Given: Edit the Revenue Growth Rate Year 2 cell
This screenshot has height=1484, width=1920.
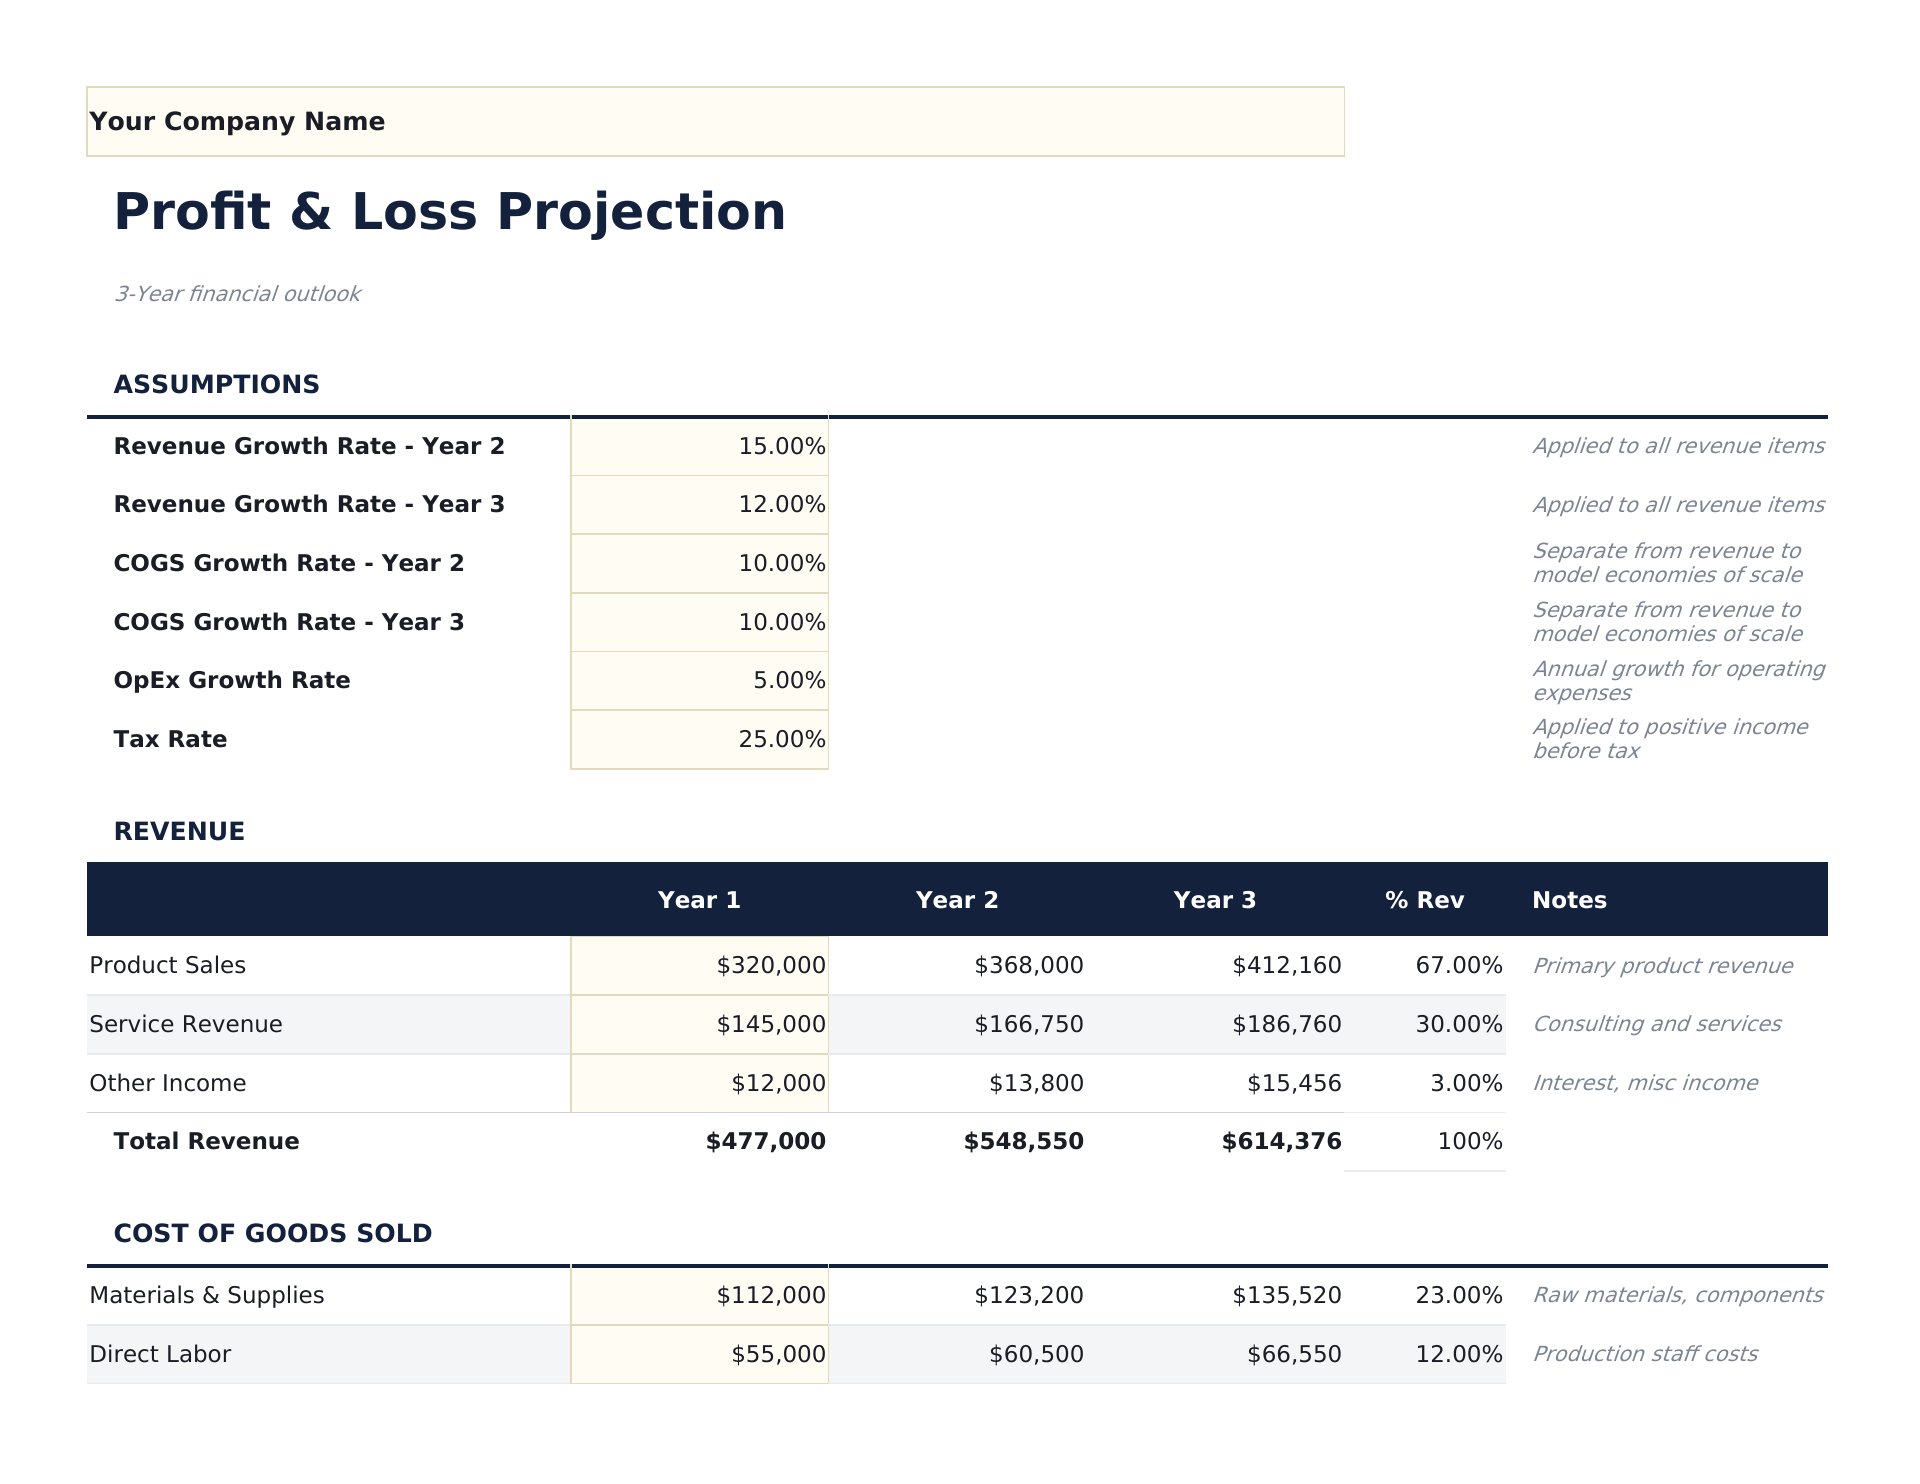Looking at the screenshot, I should [x=700, y=446].
